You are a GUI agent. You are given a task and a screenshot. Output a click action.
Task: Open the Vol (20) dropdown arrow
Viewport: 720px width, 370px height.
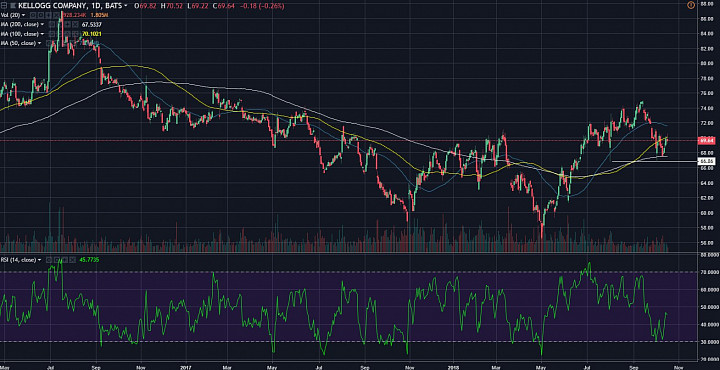[x=23, y=15]
